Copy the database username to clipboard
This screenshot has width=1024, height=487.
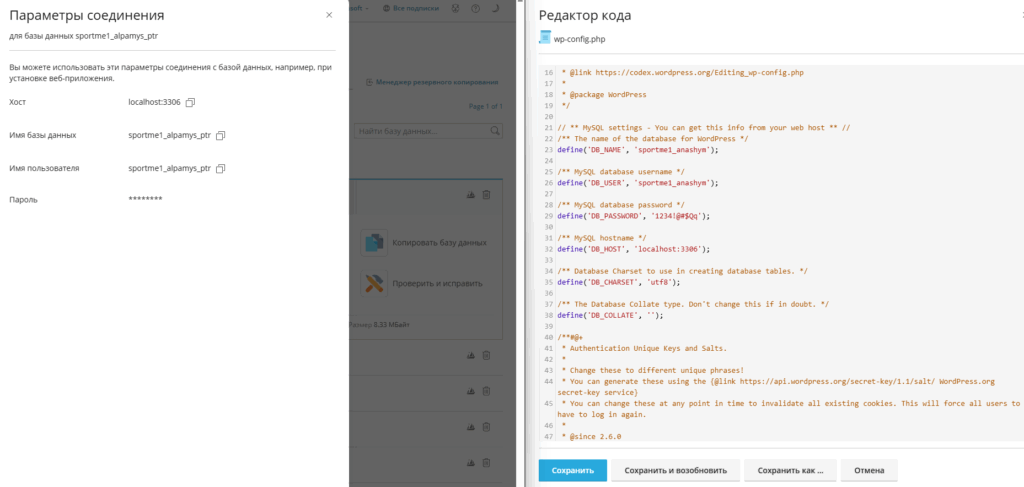pyautogui.click(x=221, y=168)
